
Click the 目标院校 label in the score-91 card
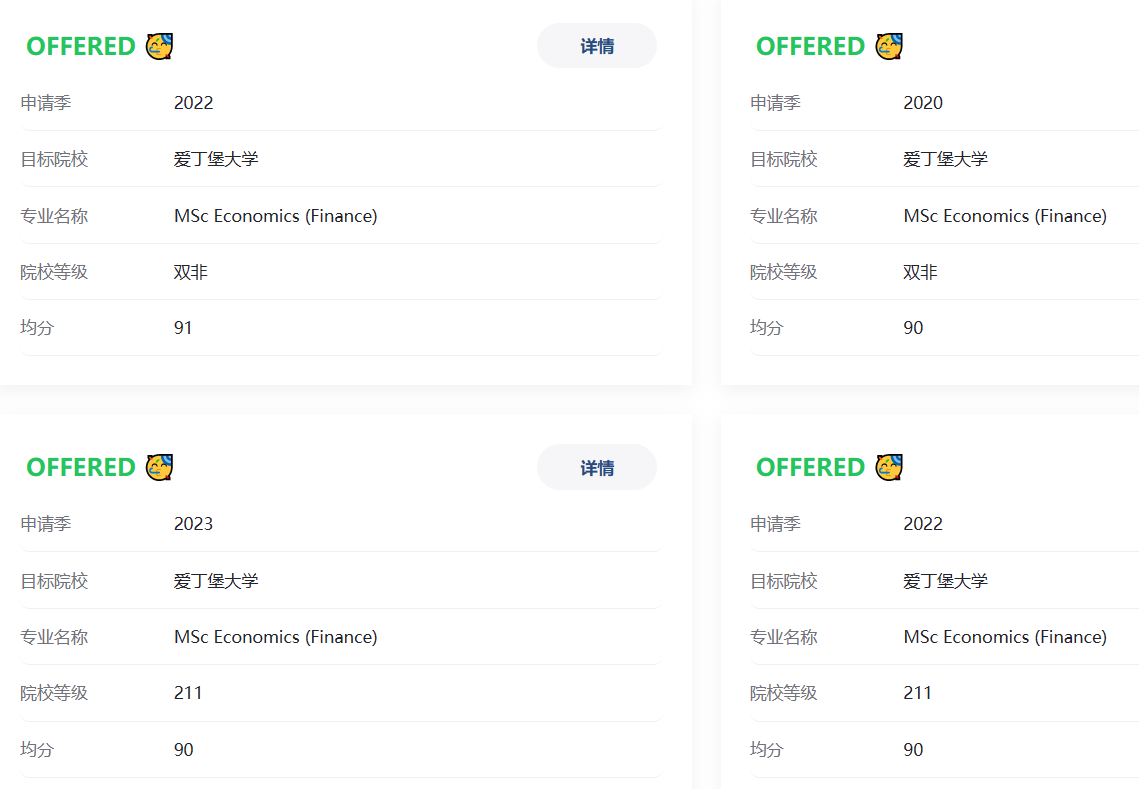coord(54,159)
